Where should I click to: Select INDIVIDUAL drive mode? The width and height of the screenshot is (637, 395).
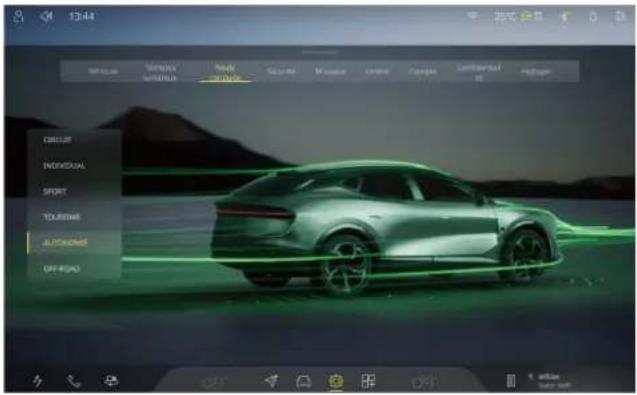coord(64,166)
